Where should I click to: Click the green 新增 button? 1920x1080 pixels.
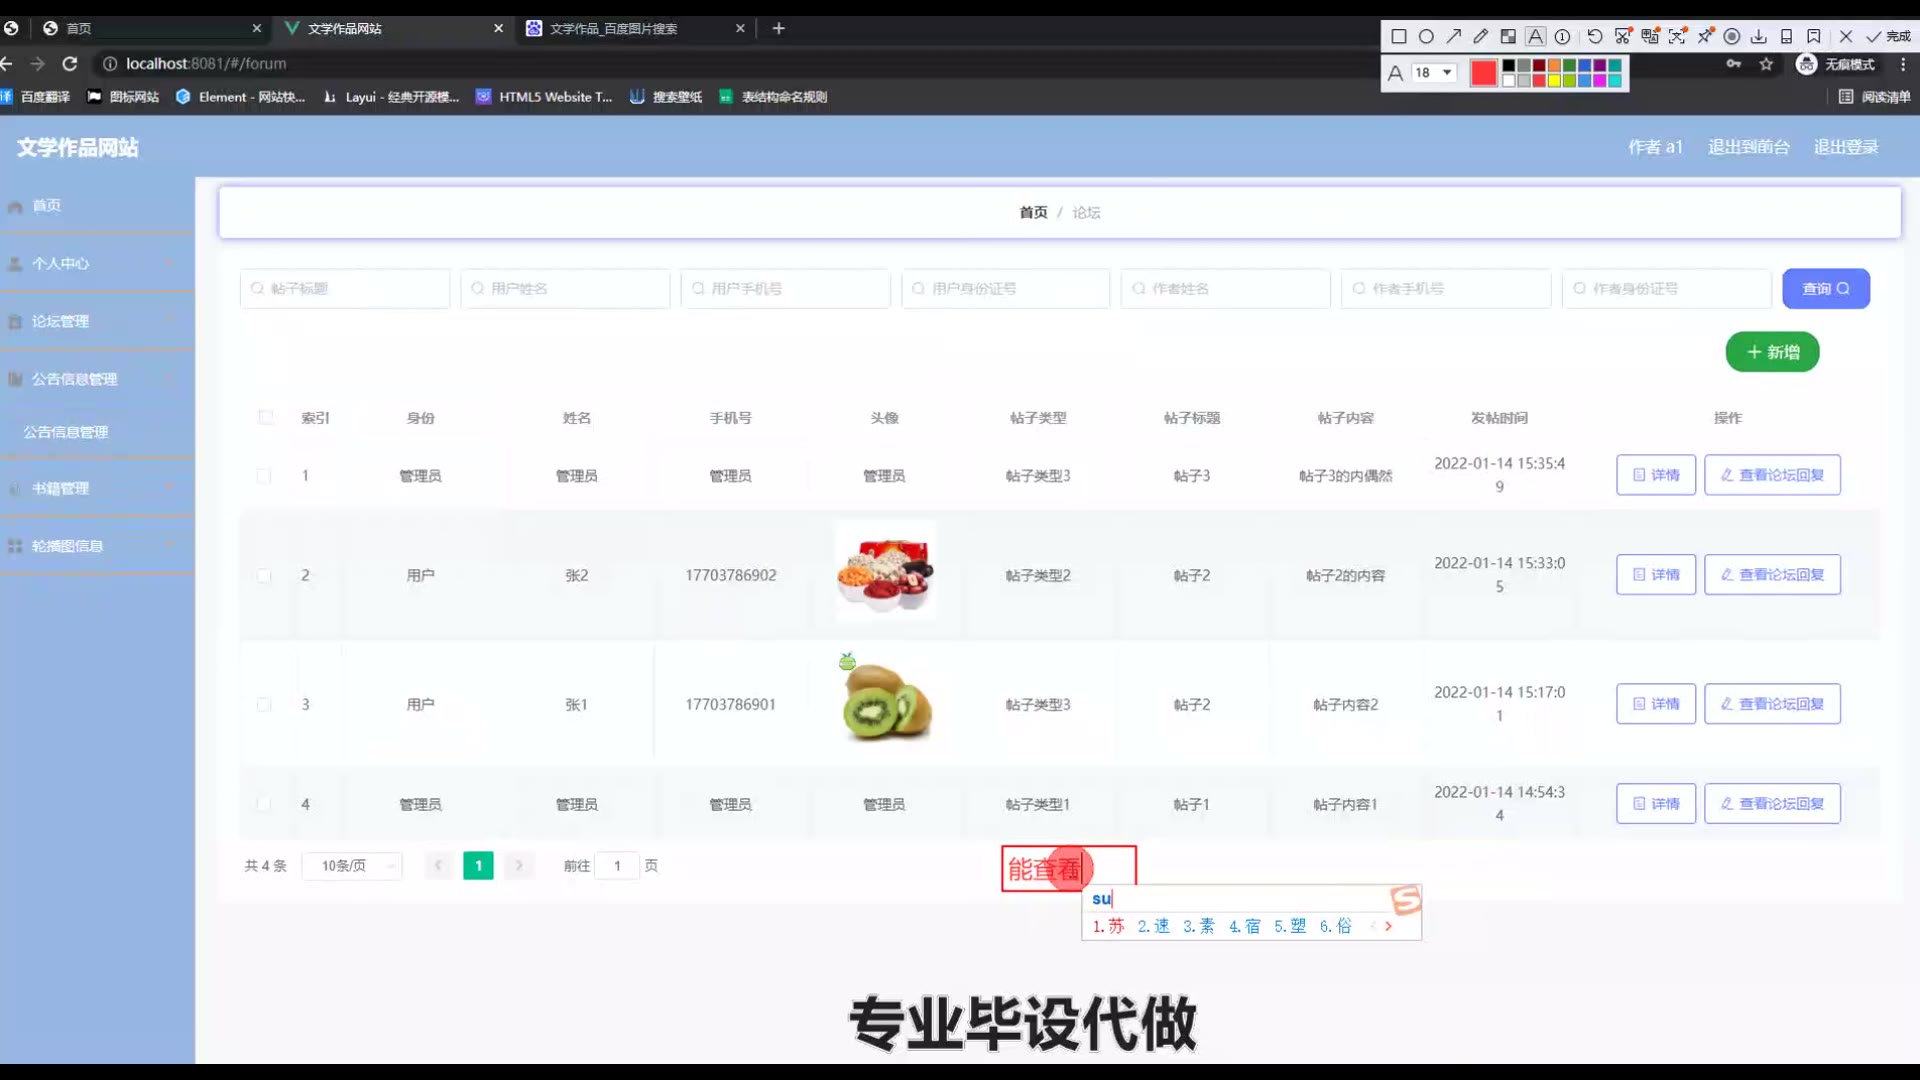[x=1772, y=352]
